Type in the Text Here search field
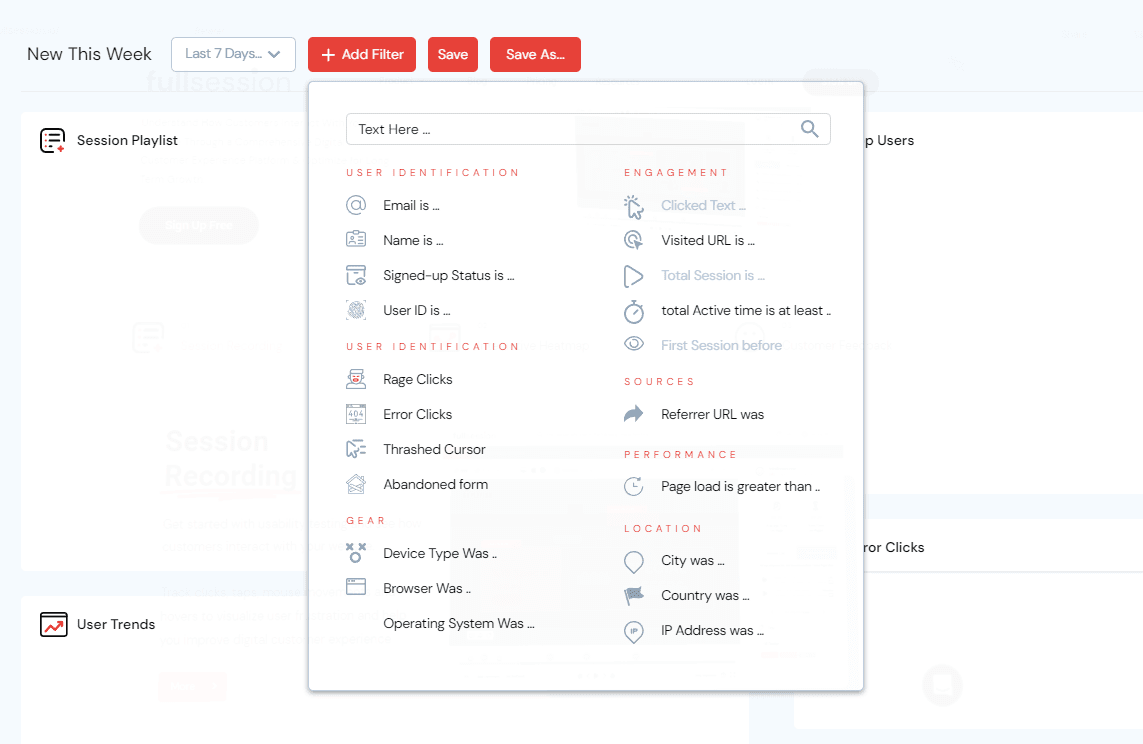Image resolution: width=1143 pixels, height=744 pixels. pyautogui.click(x=570, y=129)
